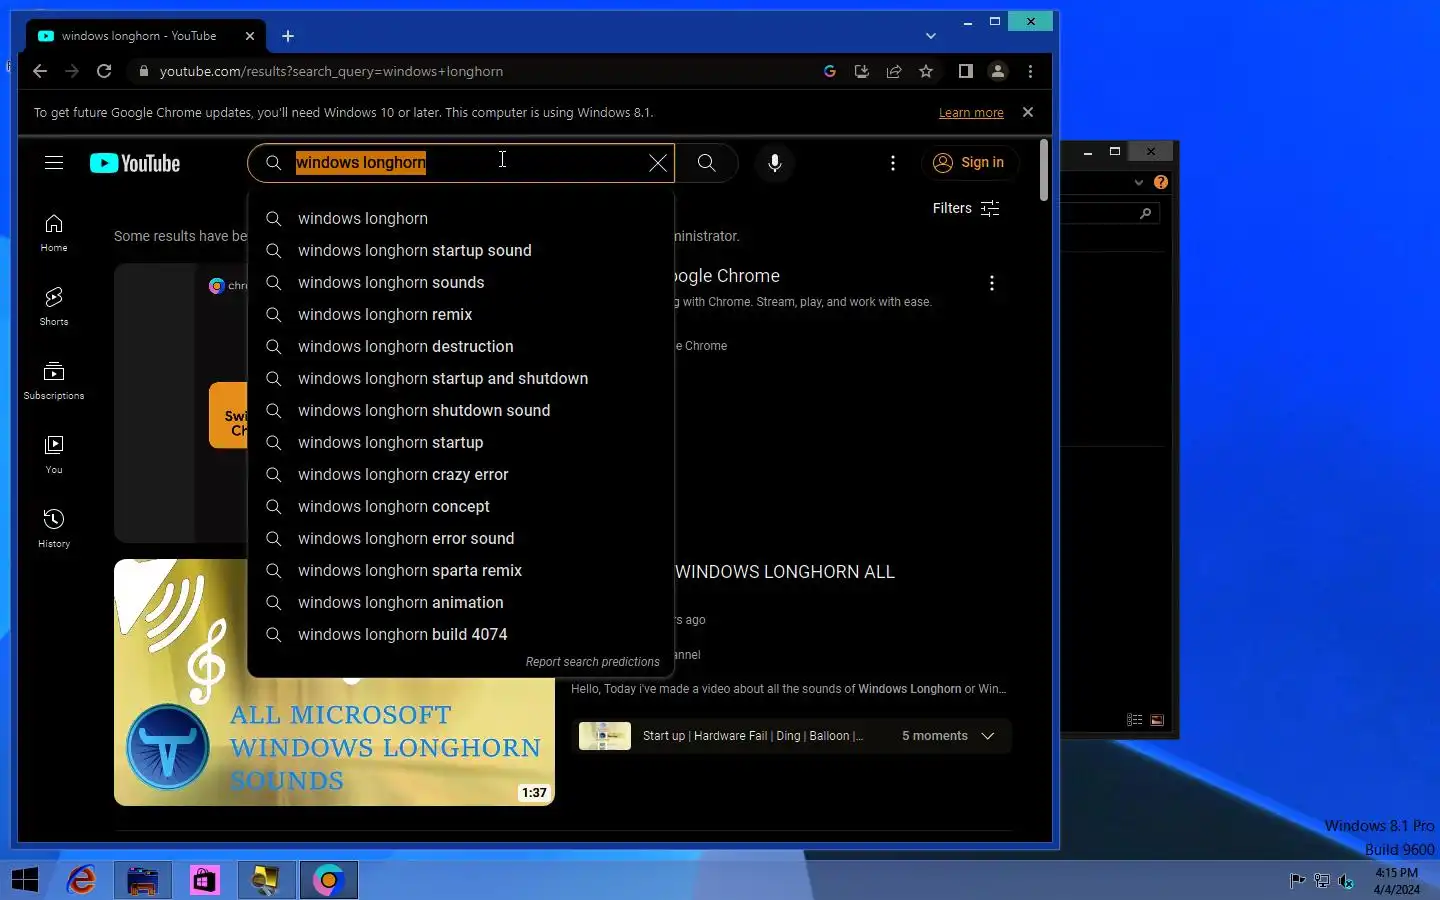Screen dimensions: 1440x900
Task: Open the YouTube hamburger guide menu
Action: pos(54,163)
